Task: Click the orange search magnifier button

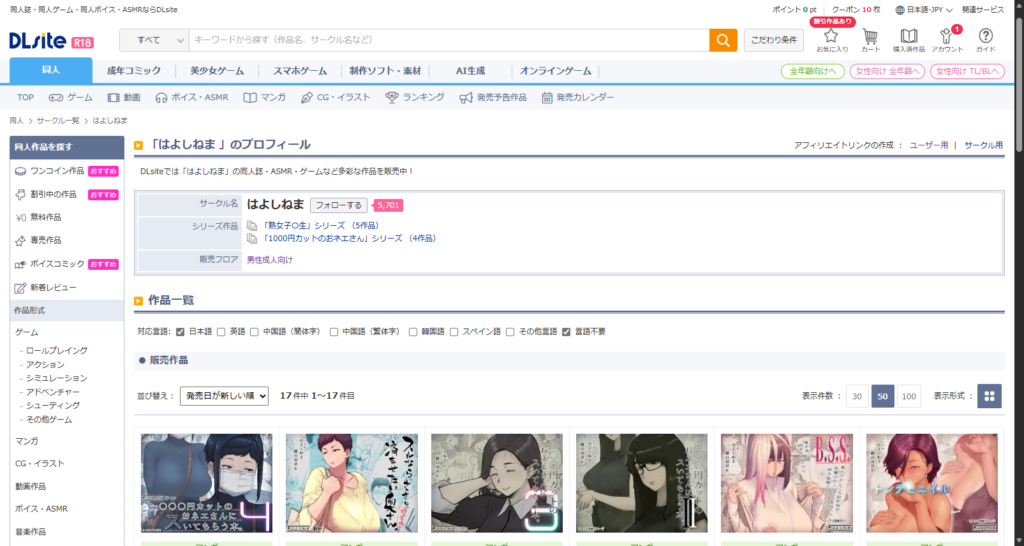Action: 723,40
